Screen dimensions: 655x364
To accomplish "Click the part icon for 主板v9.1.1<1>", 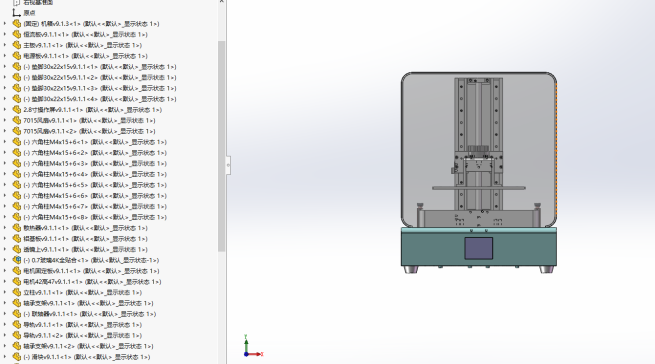I will coord(17,45).
